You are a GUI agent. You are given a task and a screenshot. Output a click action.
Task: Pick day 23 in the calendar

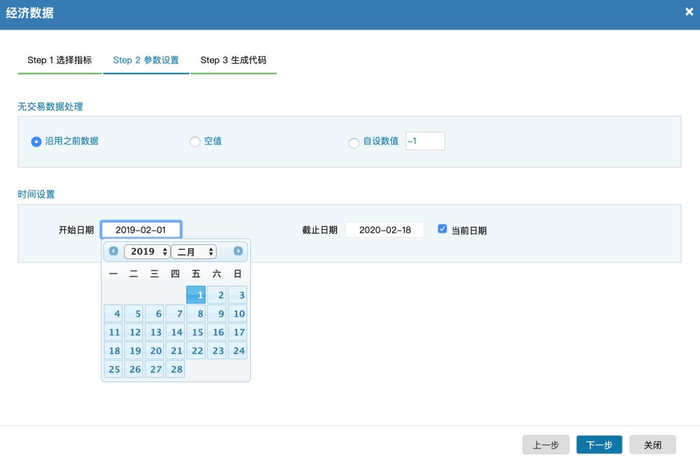click(217, 350)
